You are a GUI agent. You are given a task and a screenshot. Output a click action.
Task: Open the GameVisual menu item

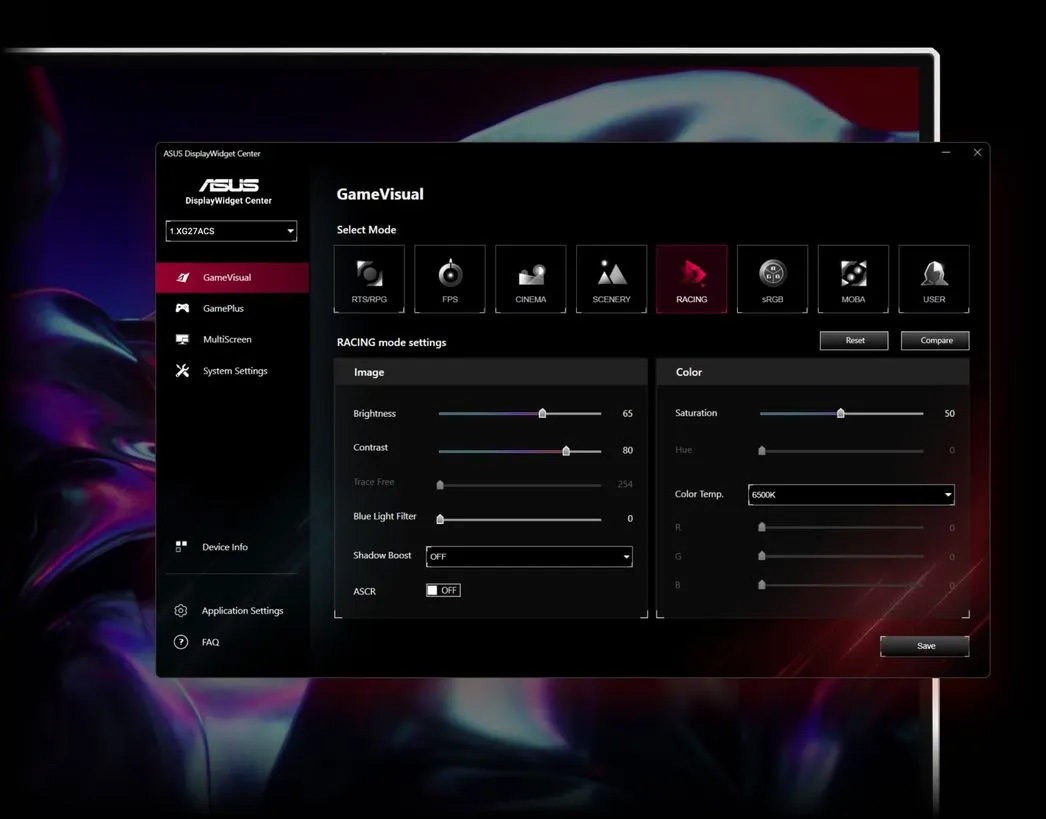click(x=232, y=277)
